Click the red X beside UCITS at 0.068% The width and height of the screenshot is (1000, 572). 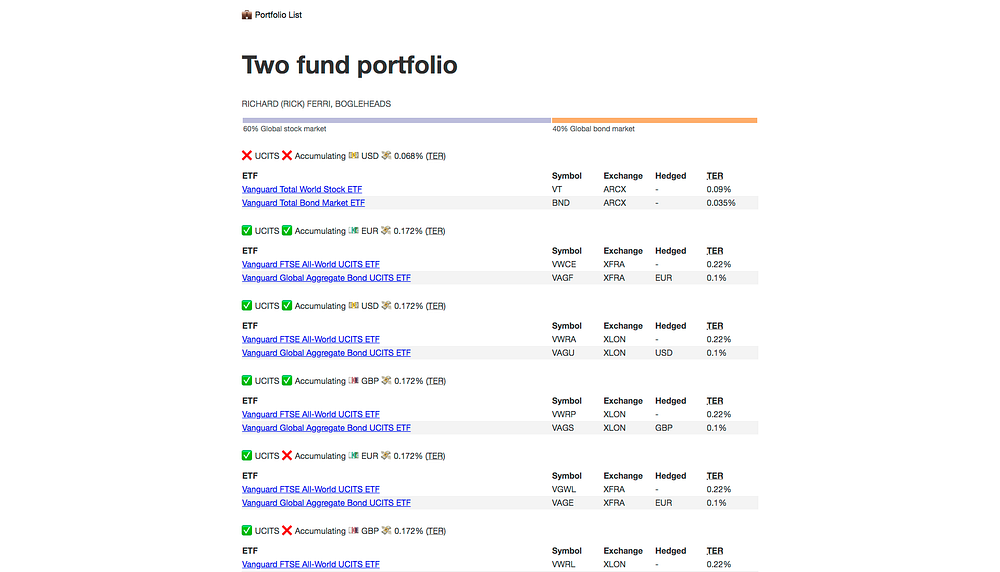pyautogui.click(x=247, y=156)
